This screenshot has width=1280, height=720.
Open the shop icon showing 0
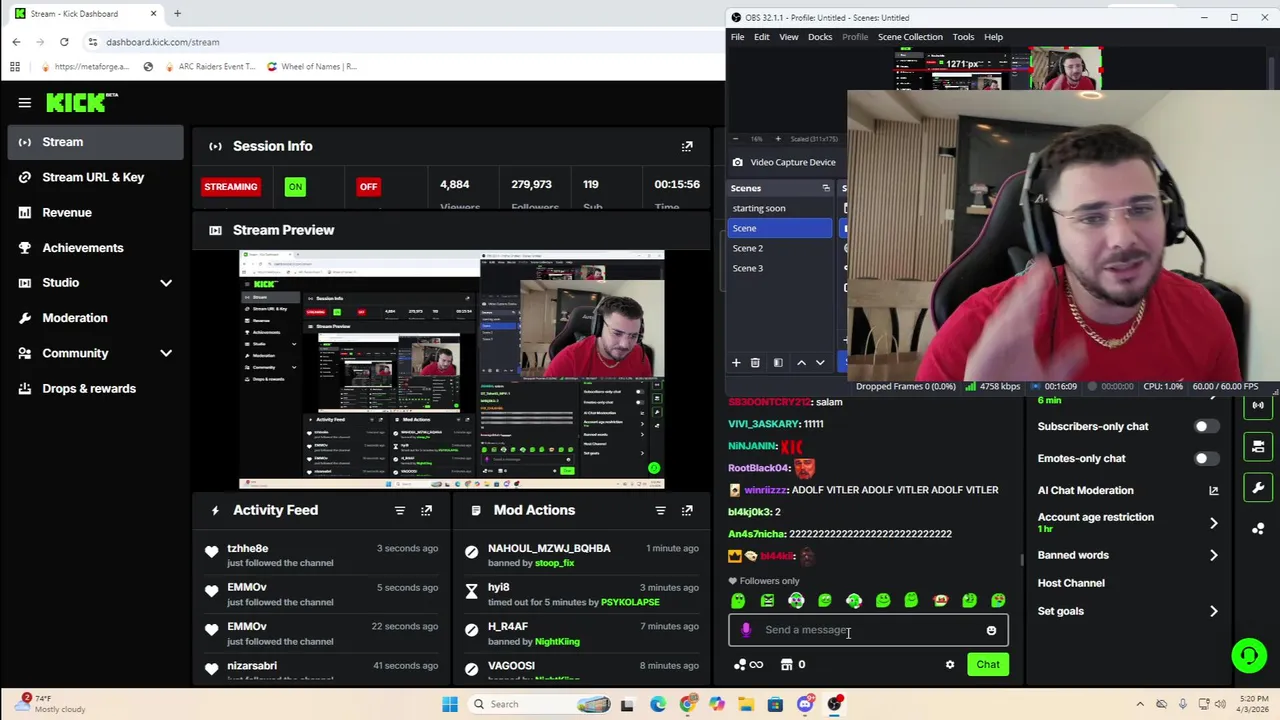[793, 664]
